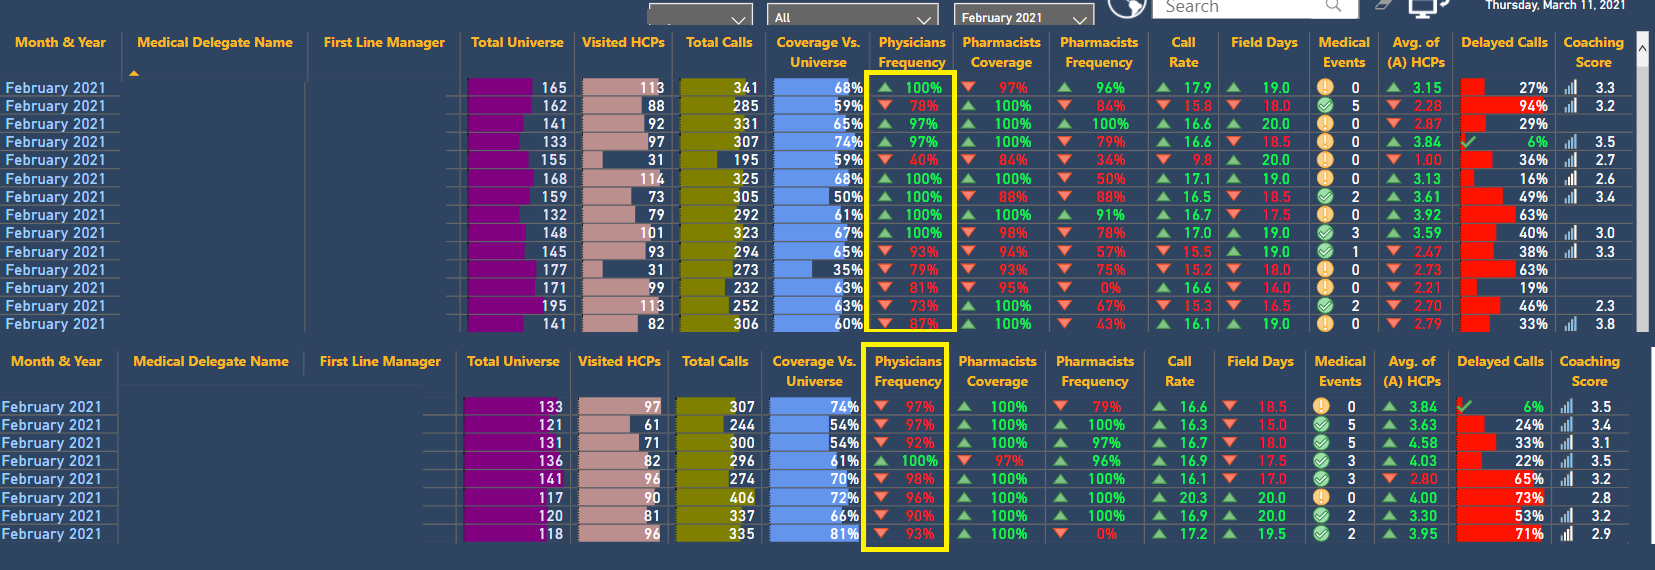Sort upper table by 'Call Rate' header
Image resolution: width=1655 pixels, height=570 pixels.
point(1183,52)
